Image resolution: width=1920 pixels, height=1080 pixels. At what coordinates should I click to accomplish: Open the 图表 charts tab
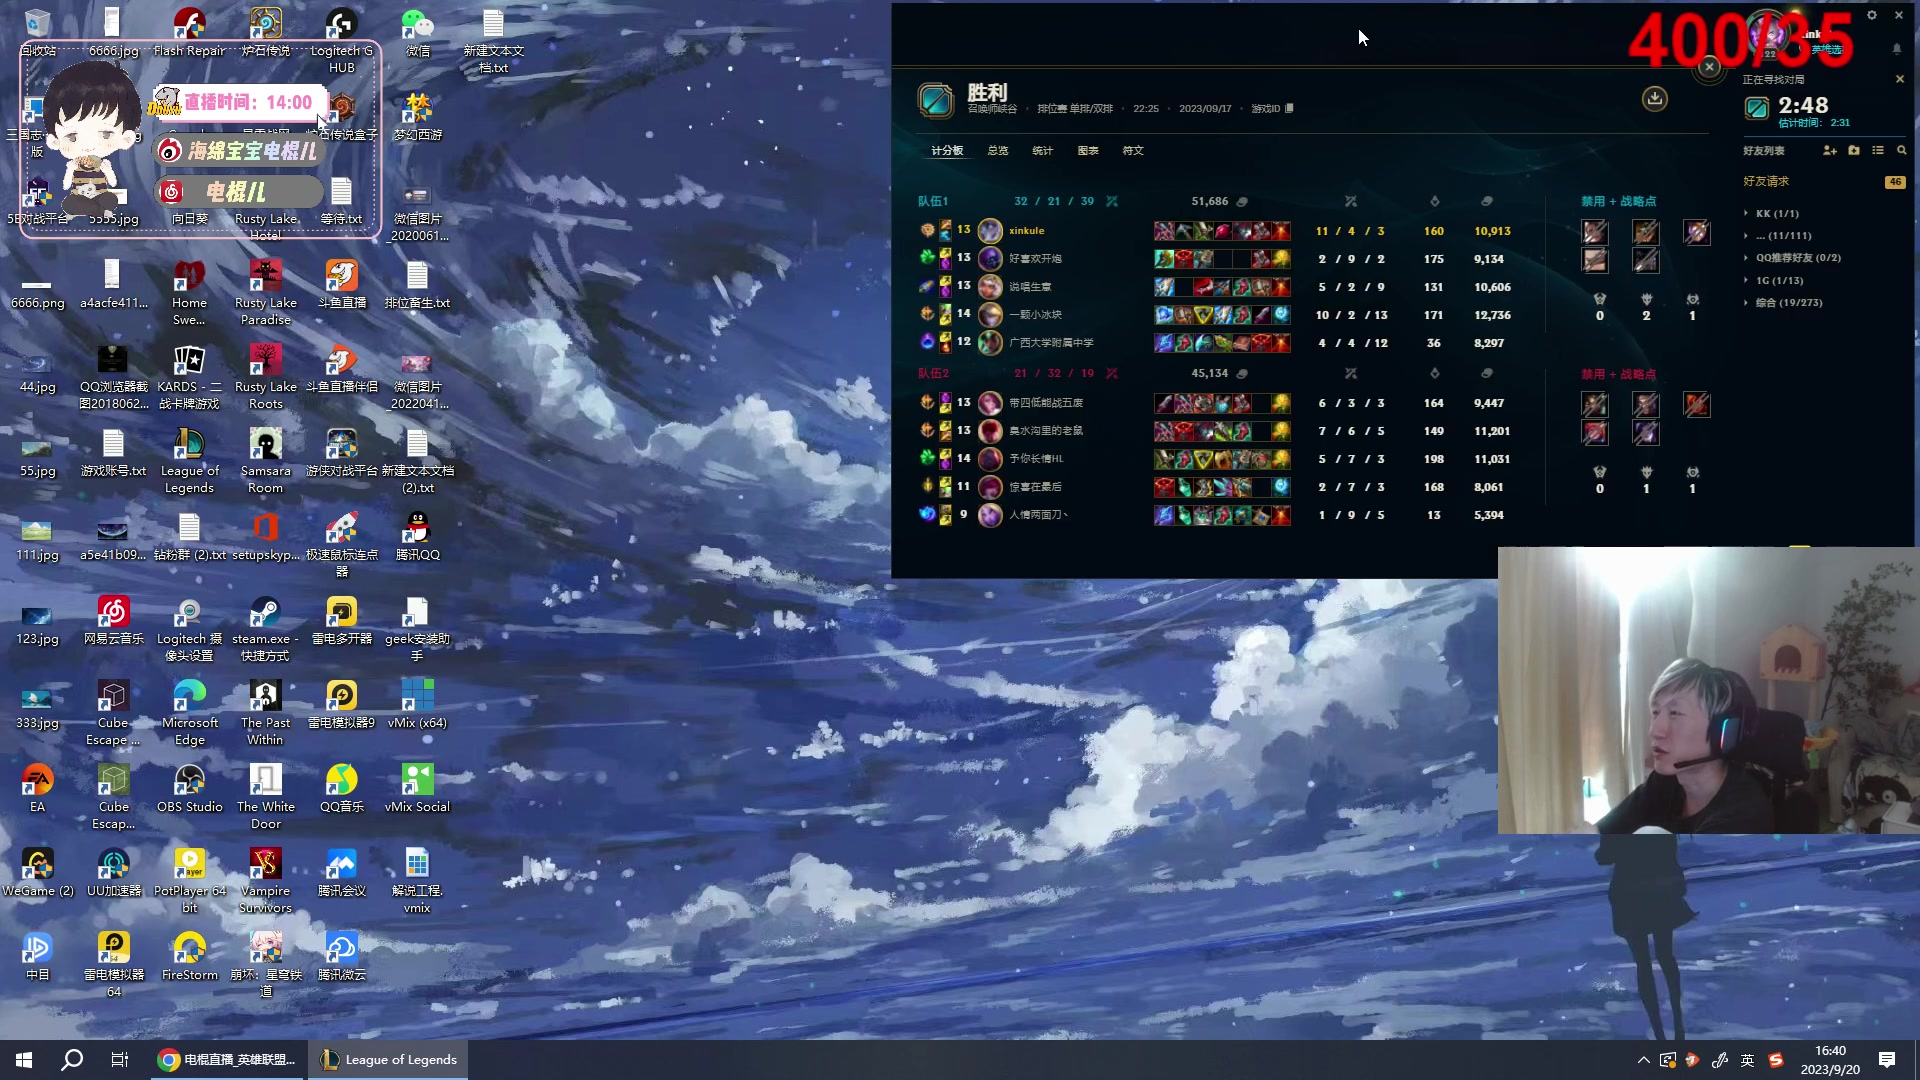pyautogui.click(x=1088, y=151)
